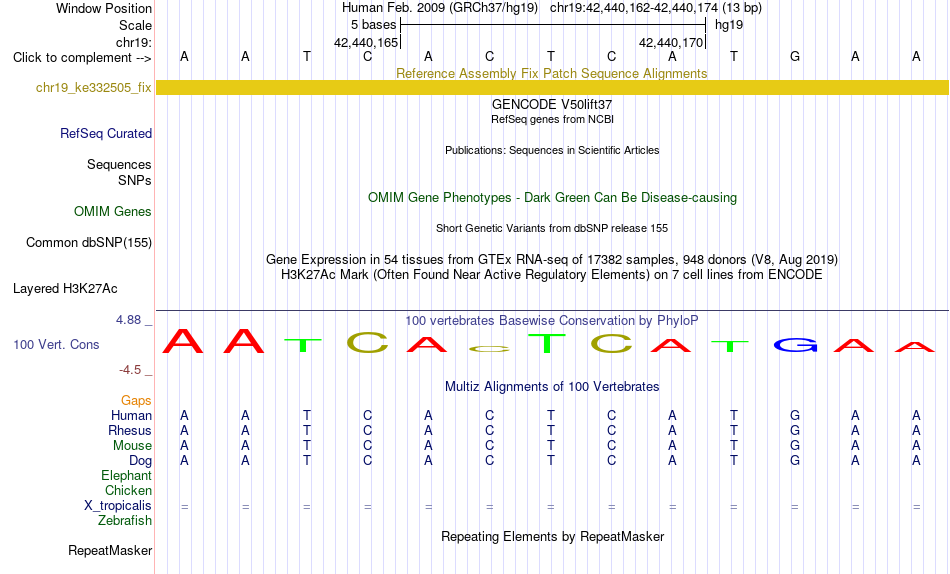Click the 100 Vert. Cons track label
950x574 pixels.
(56, 344)
